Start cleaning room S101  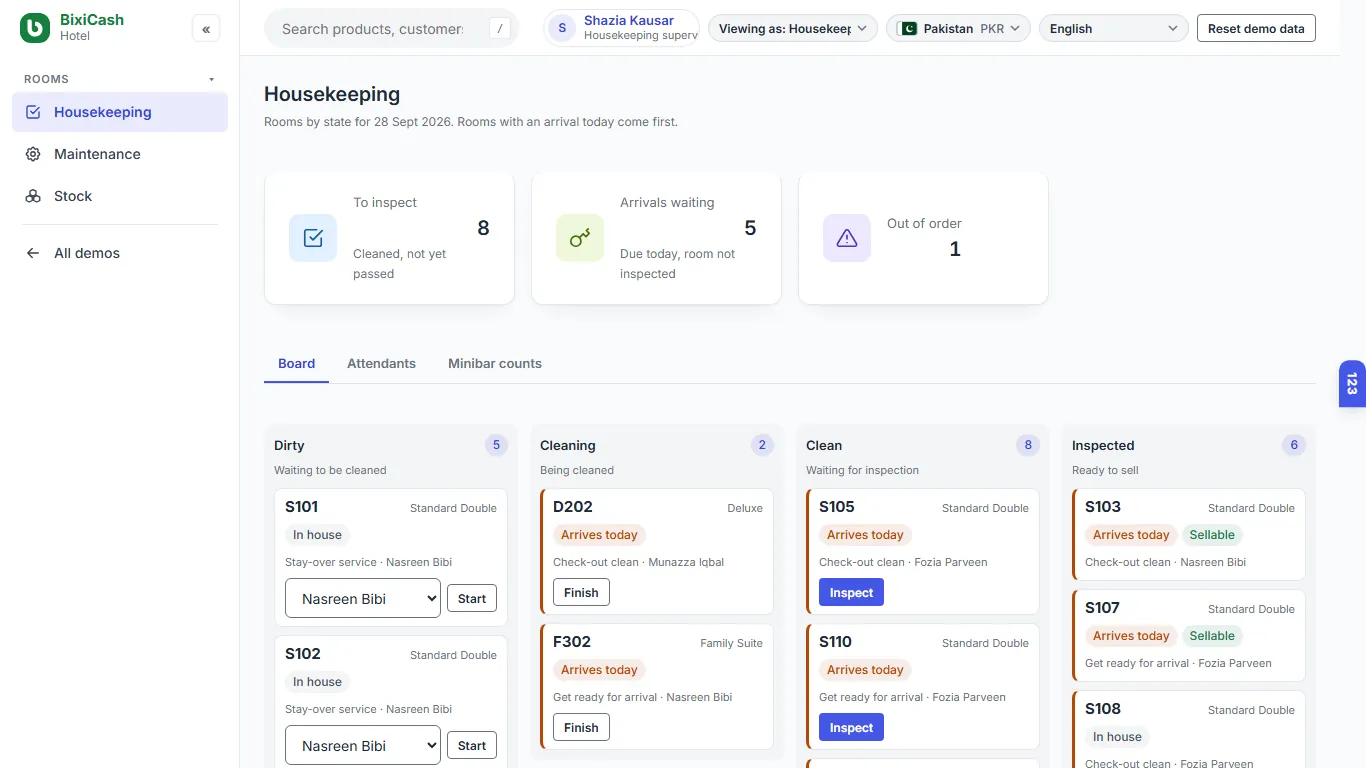click(x=472, y=599)
